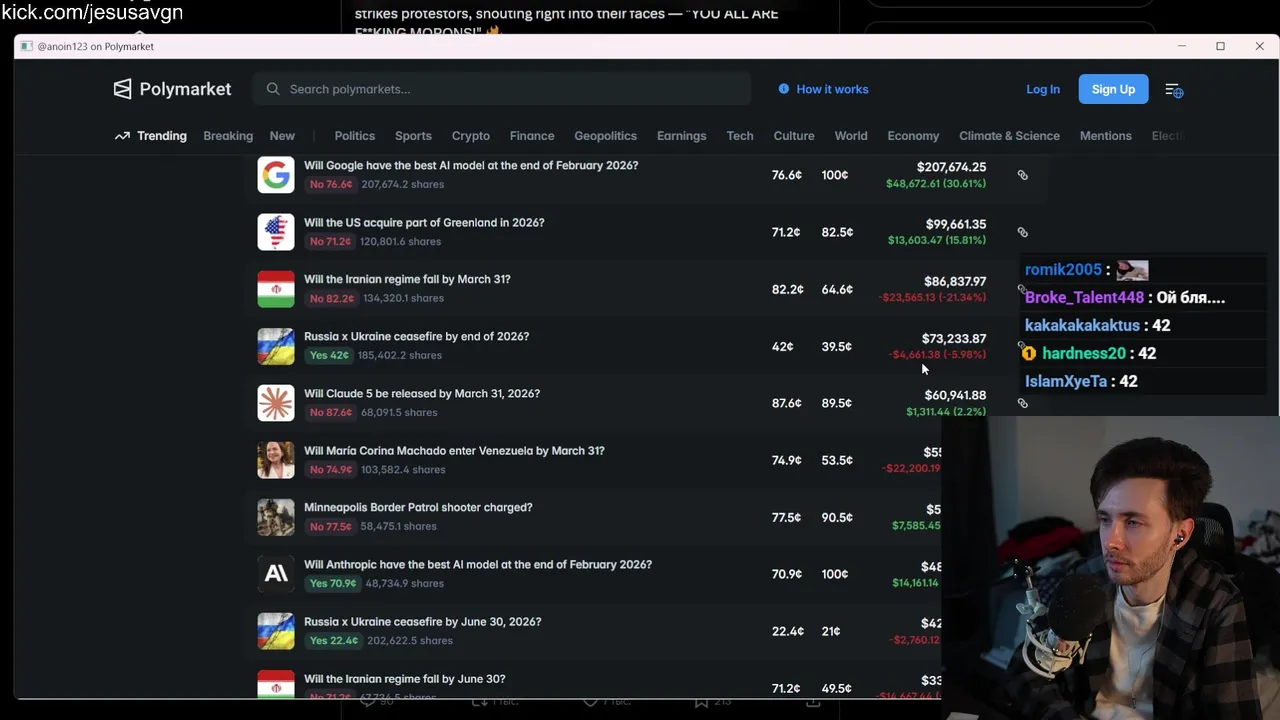
Task: Copy link icon for the Claude 5 row
Action: [1022, 403]
